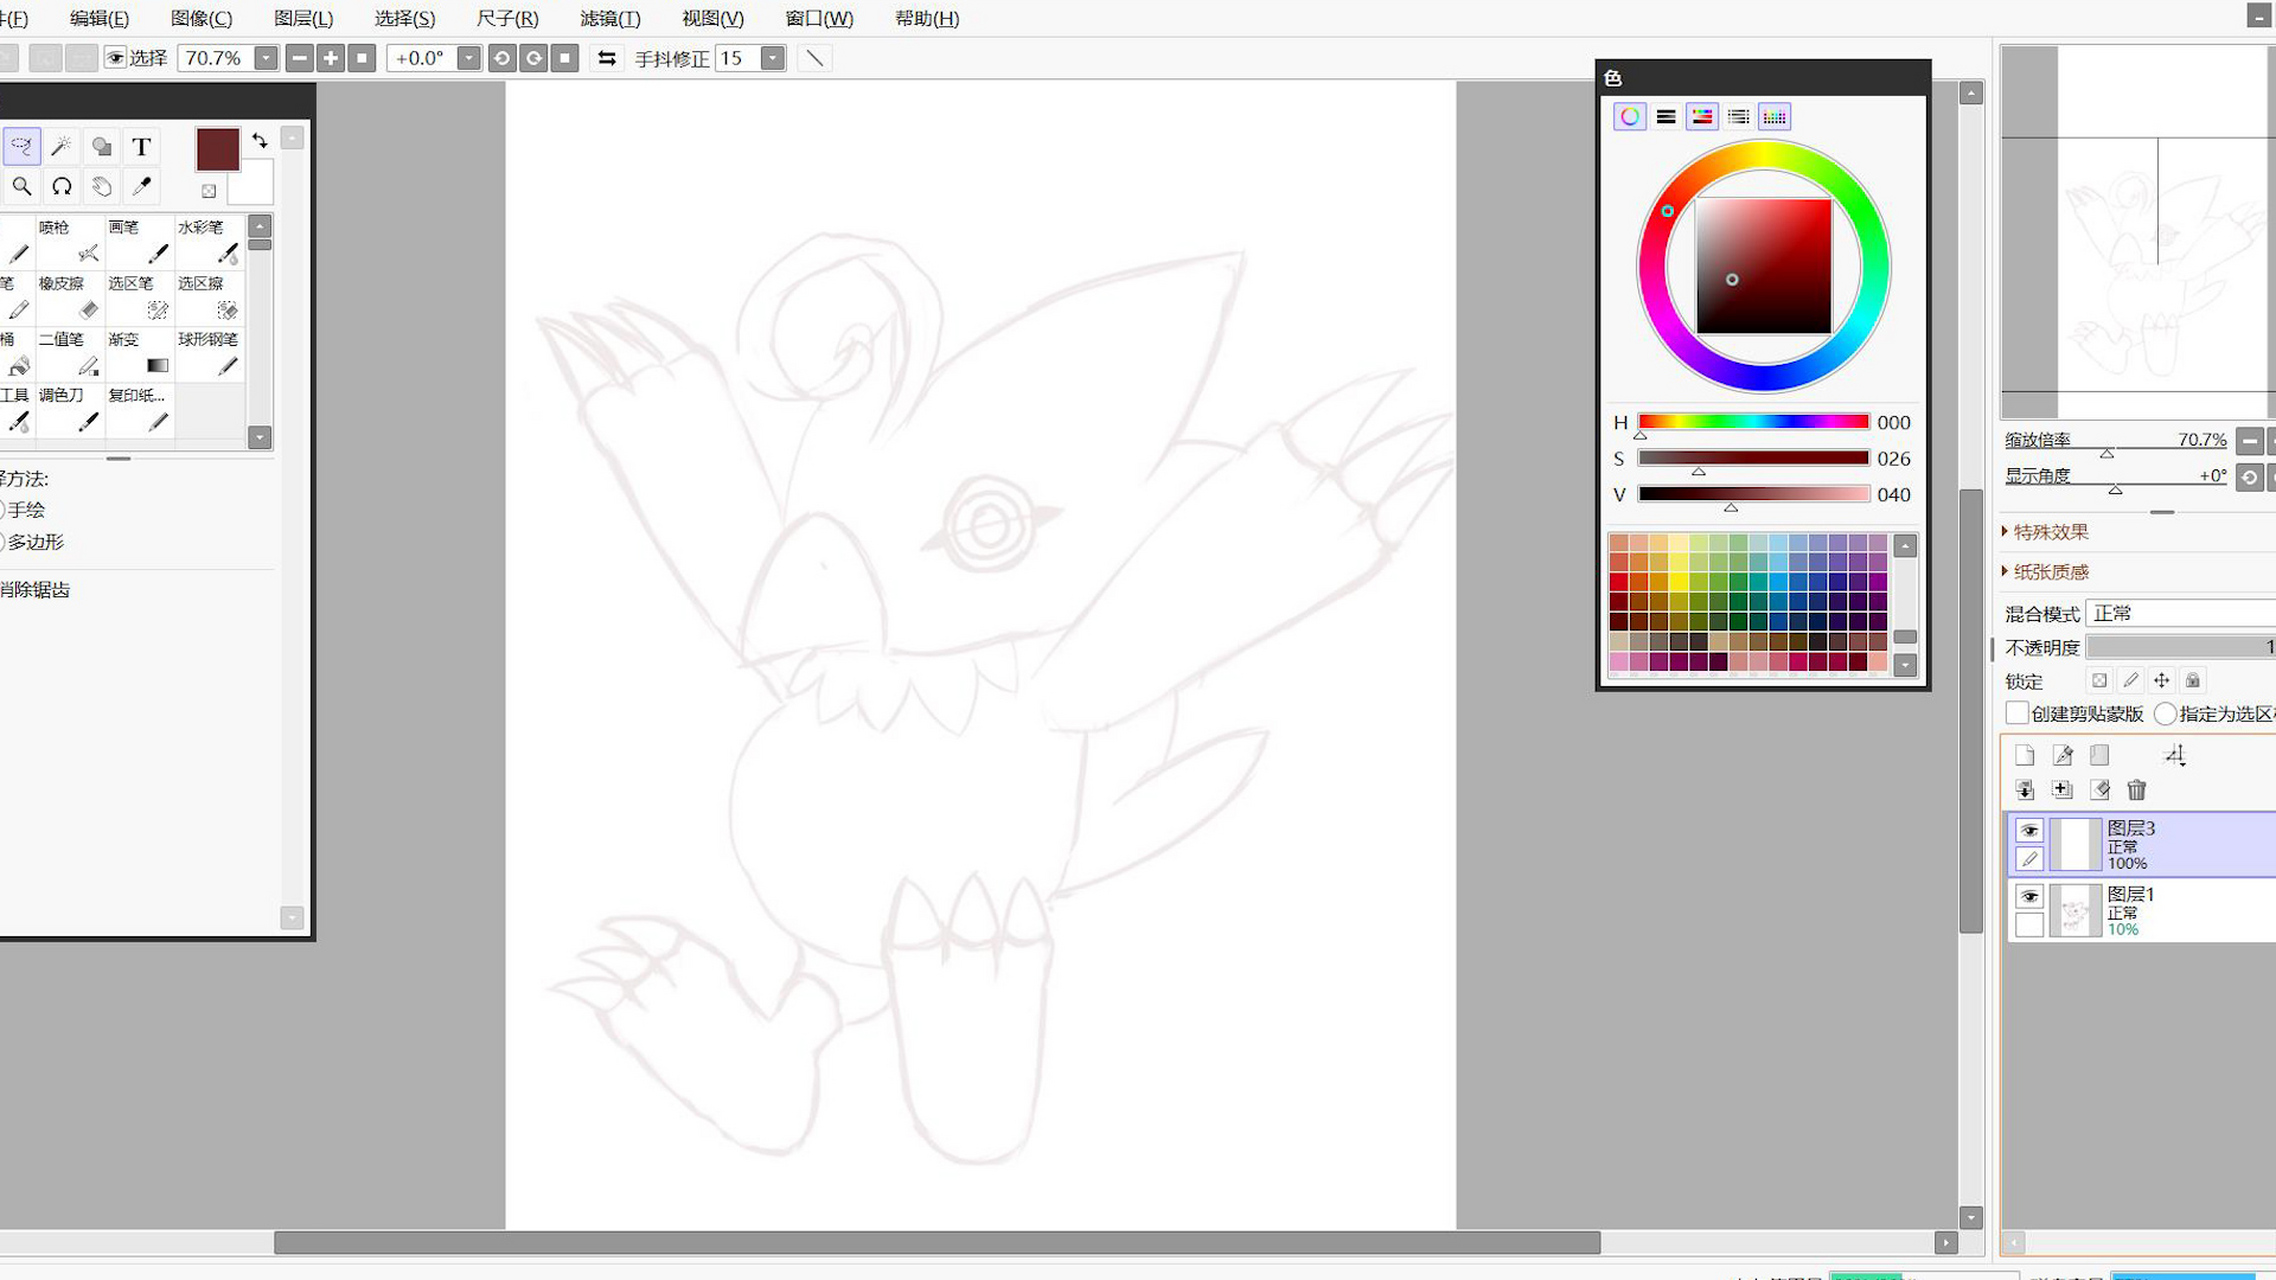
Task: Reset zoom with toolbar square button
Action: [x=362, y=58]
